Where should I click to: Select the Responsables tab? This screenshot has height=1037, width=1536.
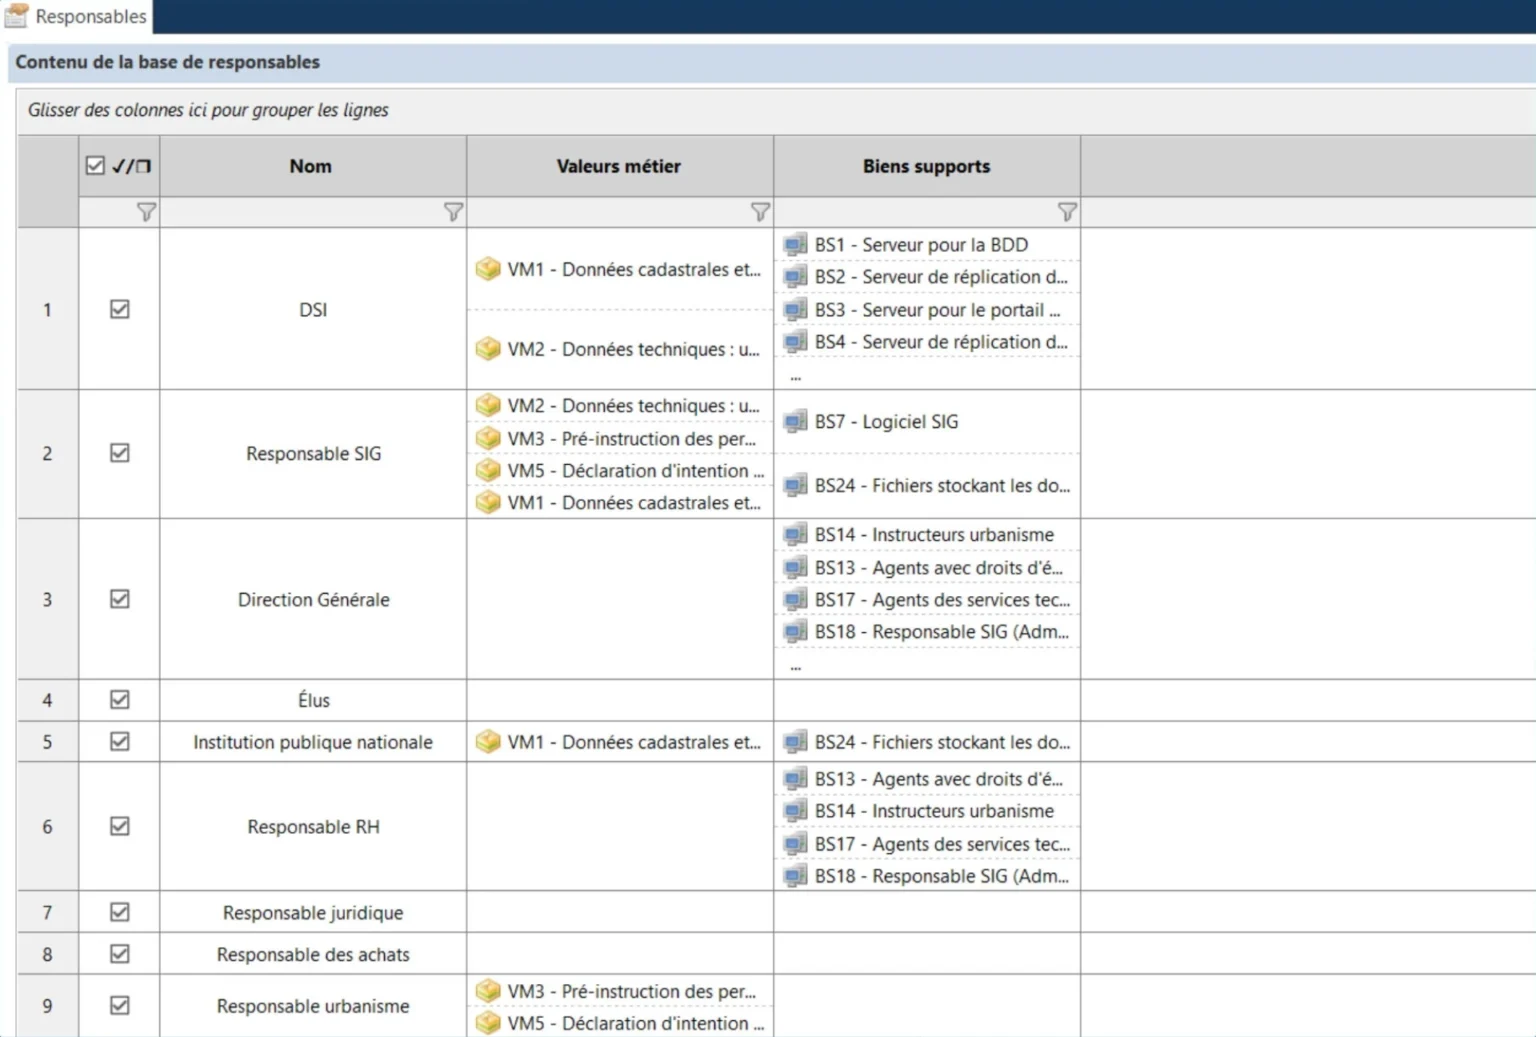(77, 16)
